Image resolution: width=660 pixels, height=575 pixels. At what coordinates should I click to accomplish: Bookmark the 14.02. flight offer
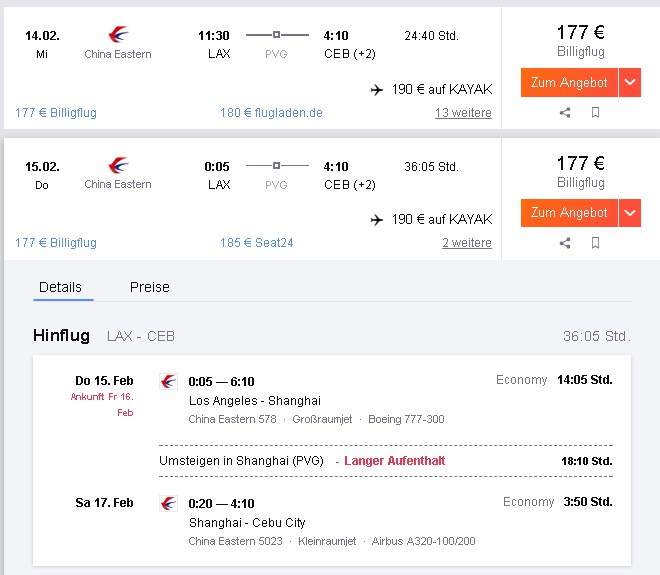pos(595,112)
